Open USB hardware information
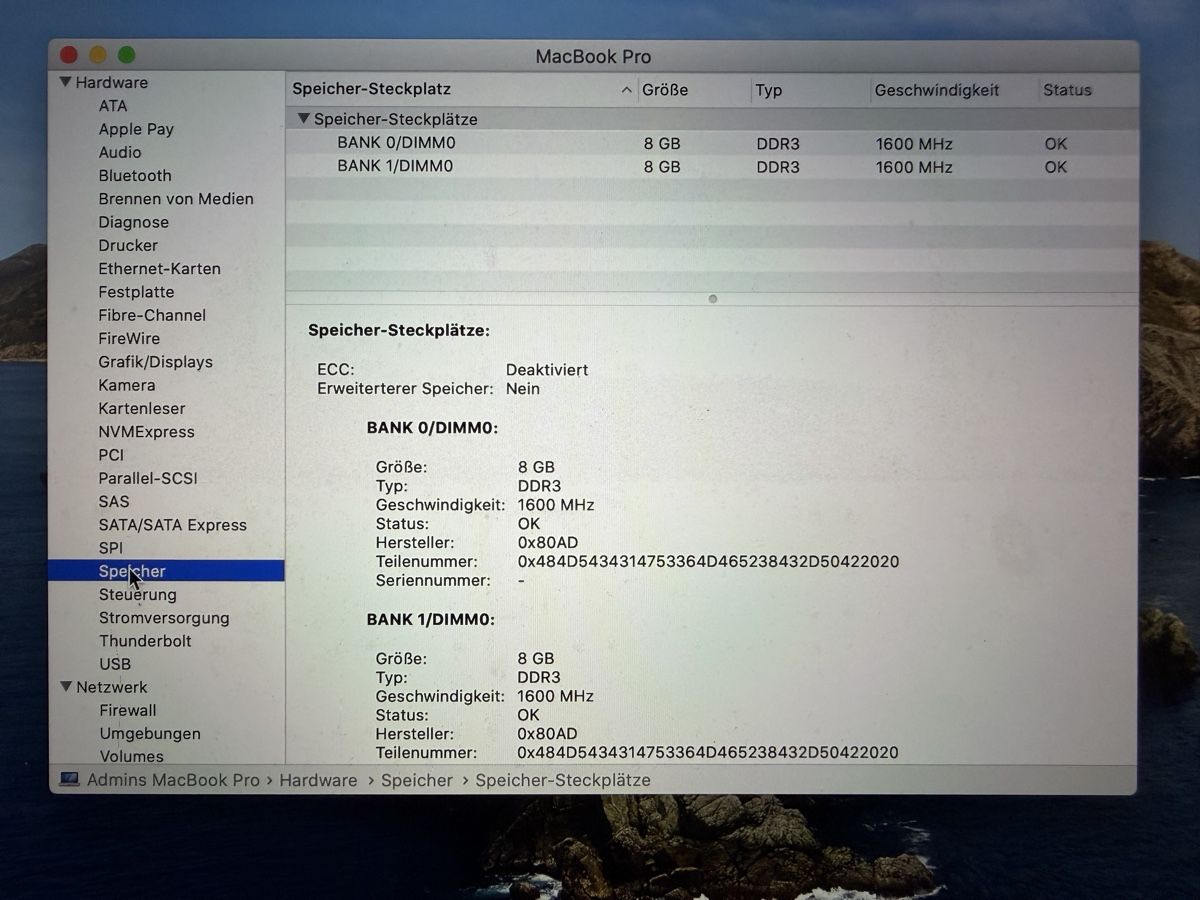1200x900 pixels. point(115,664)
